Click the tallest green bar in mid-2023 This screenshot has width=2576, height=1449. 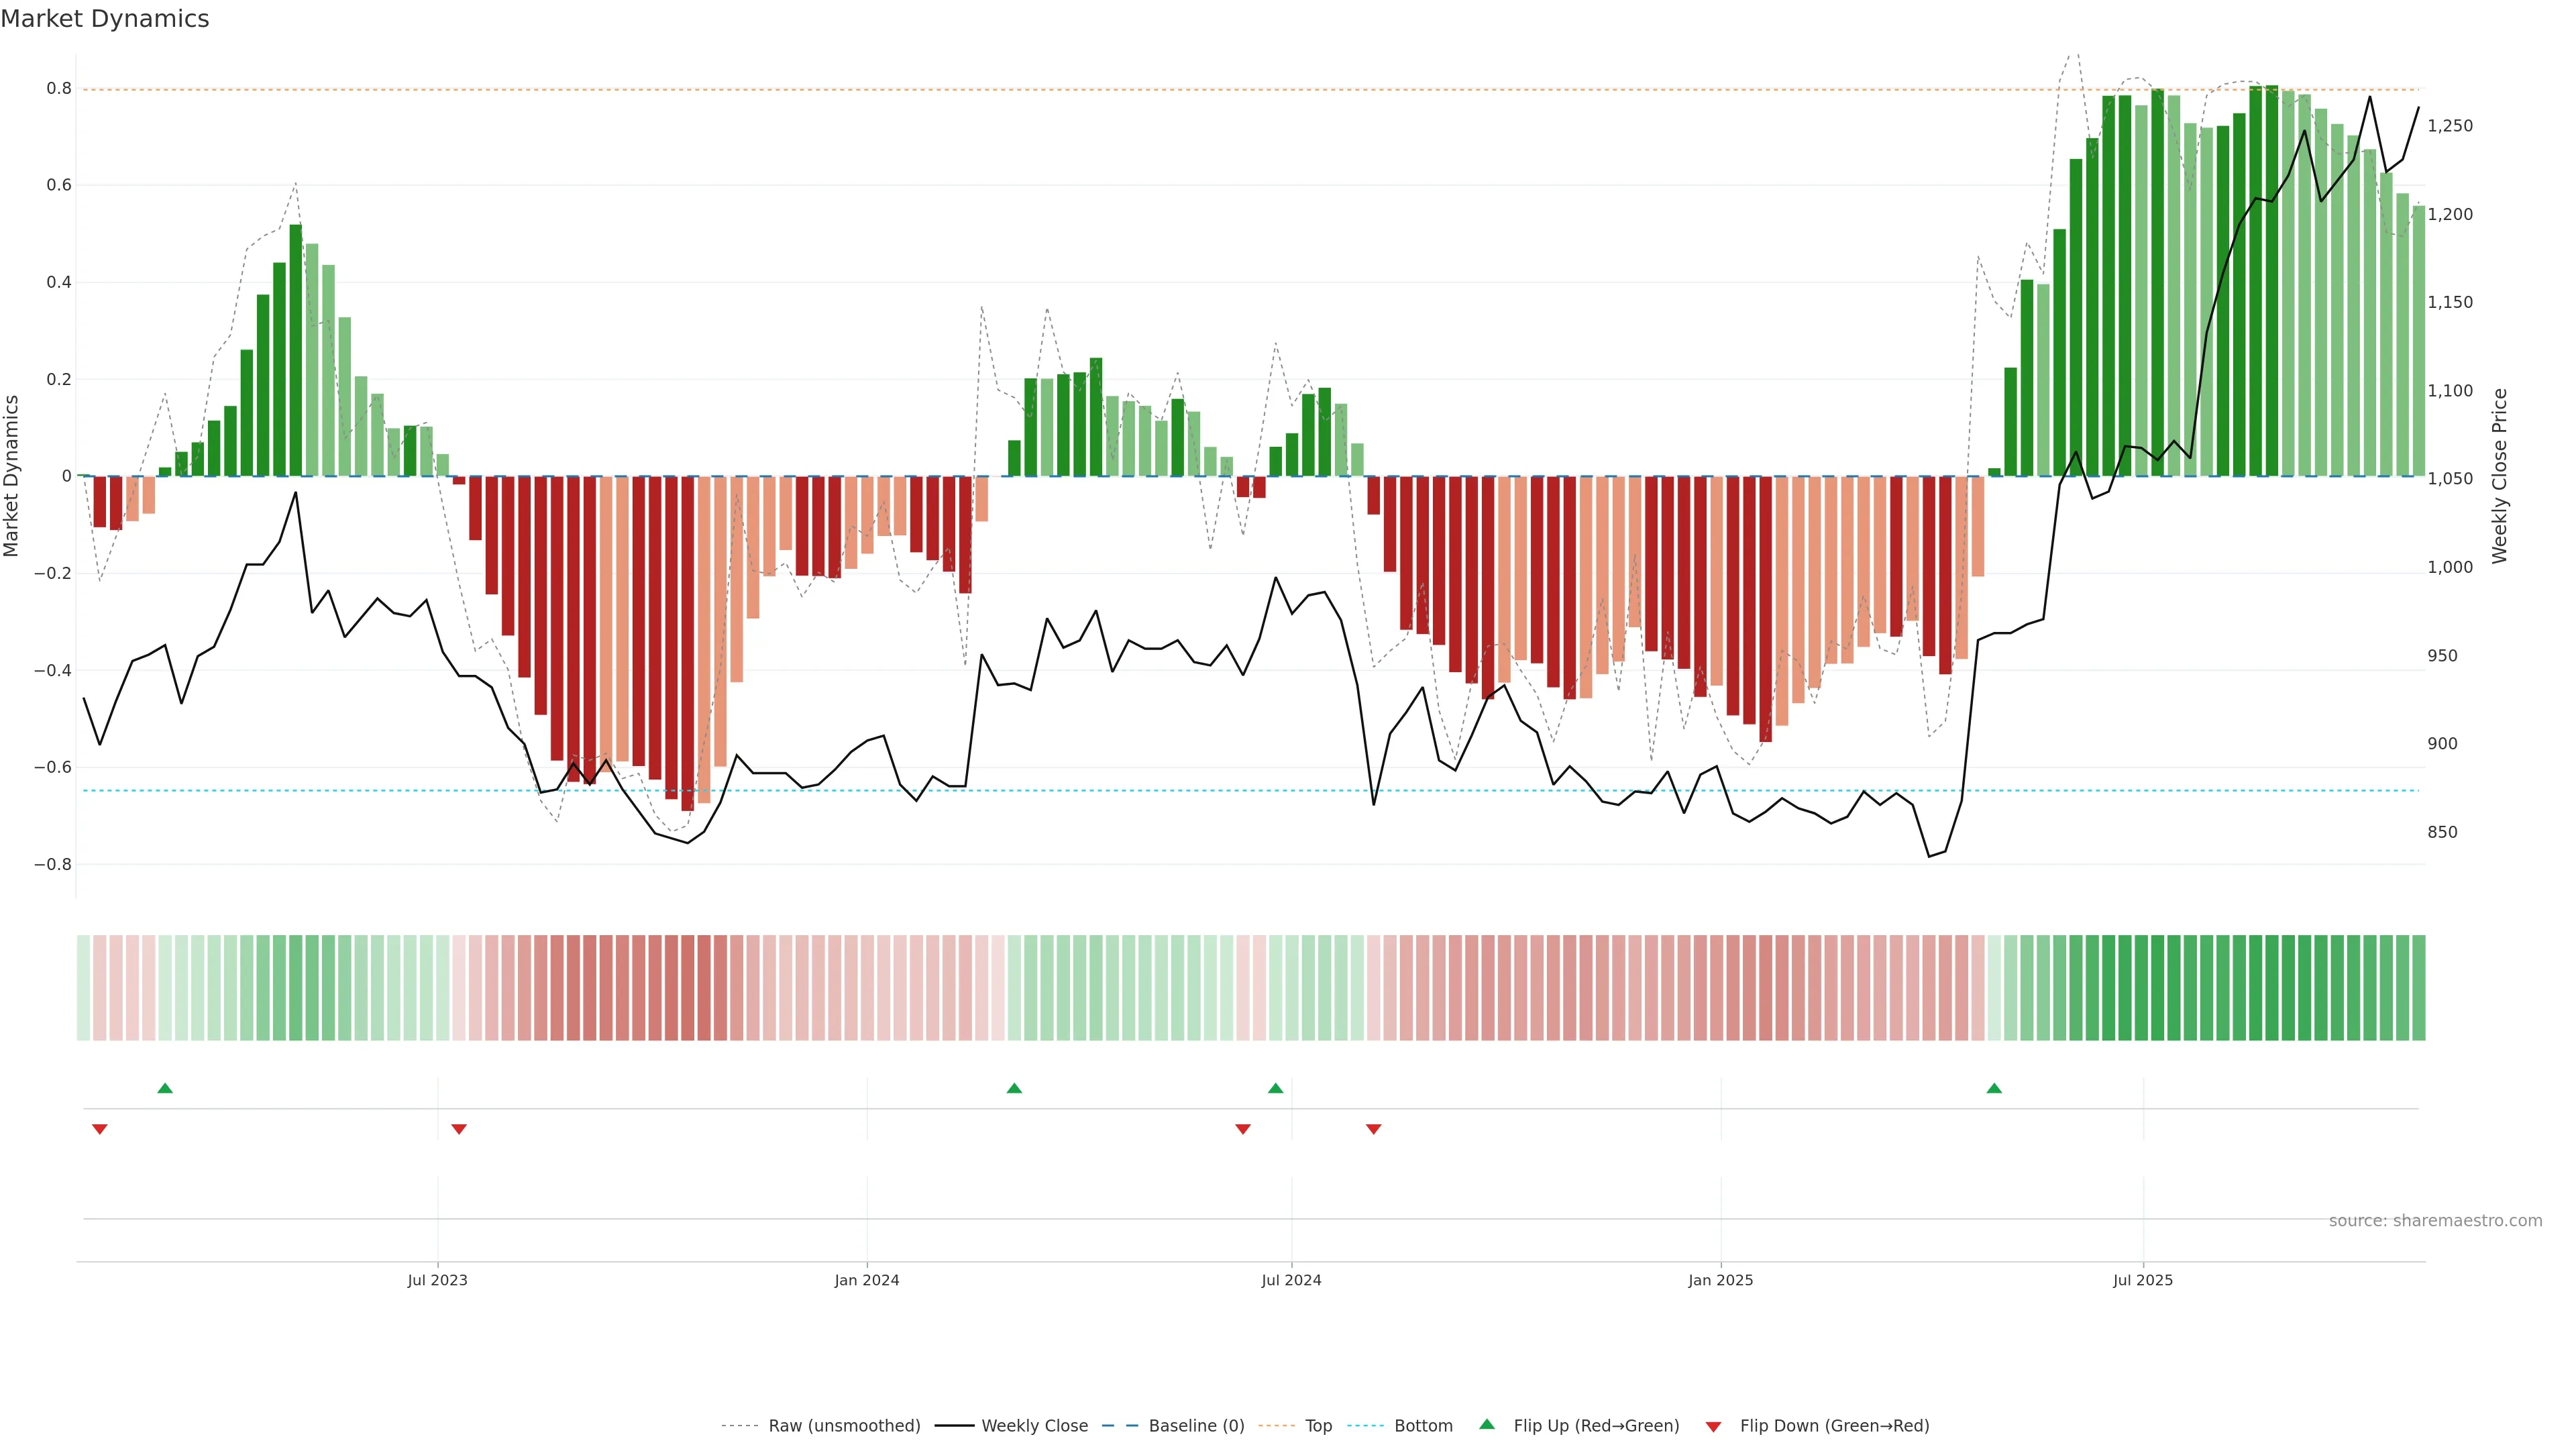pyautogui.click(x=295, y=350)
